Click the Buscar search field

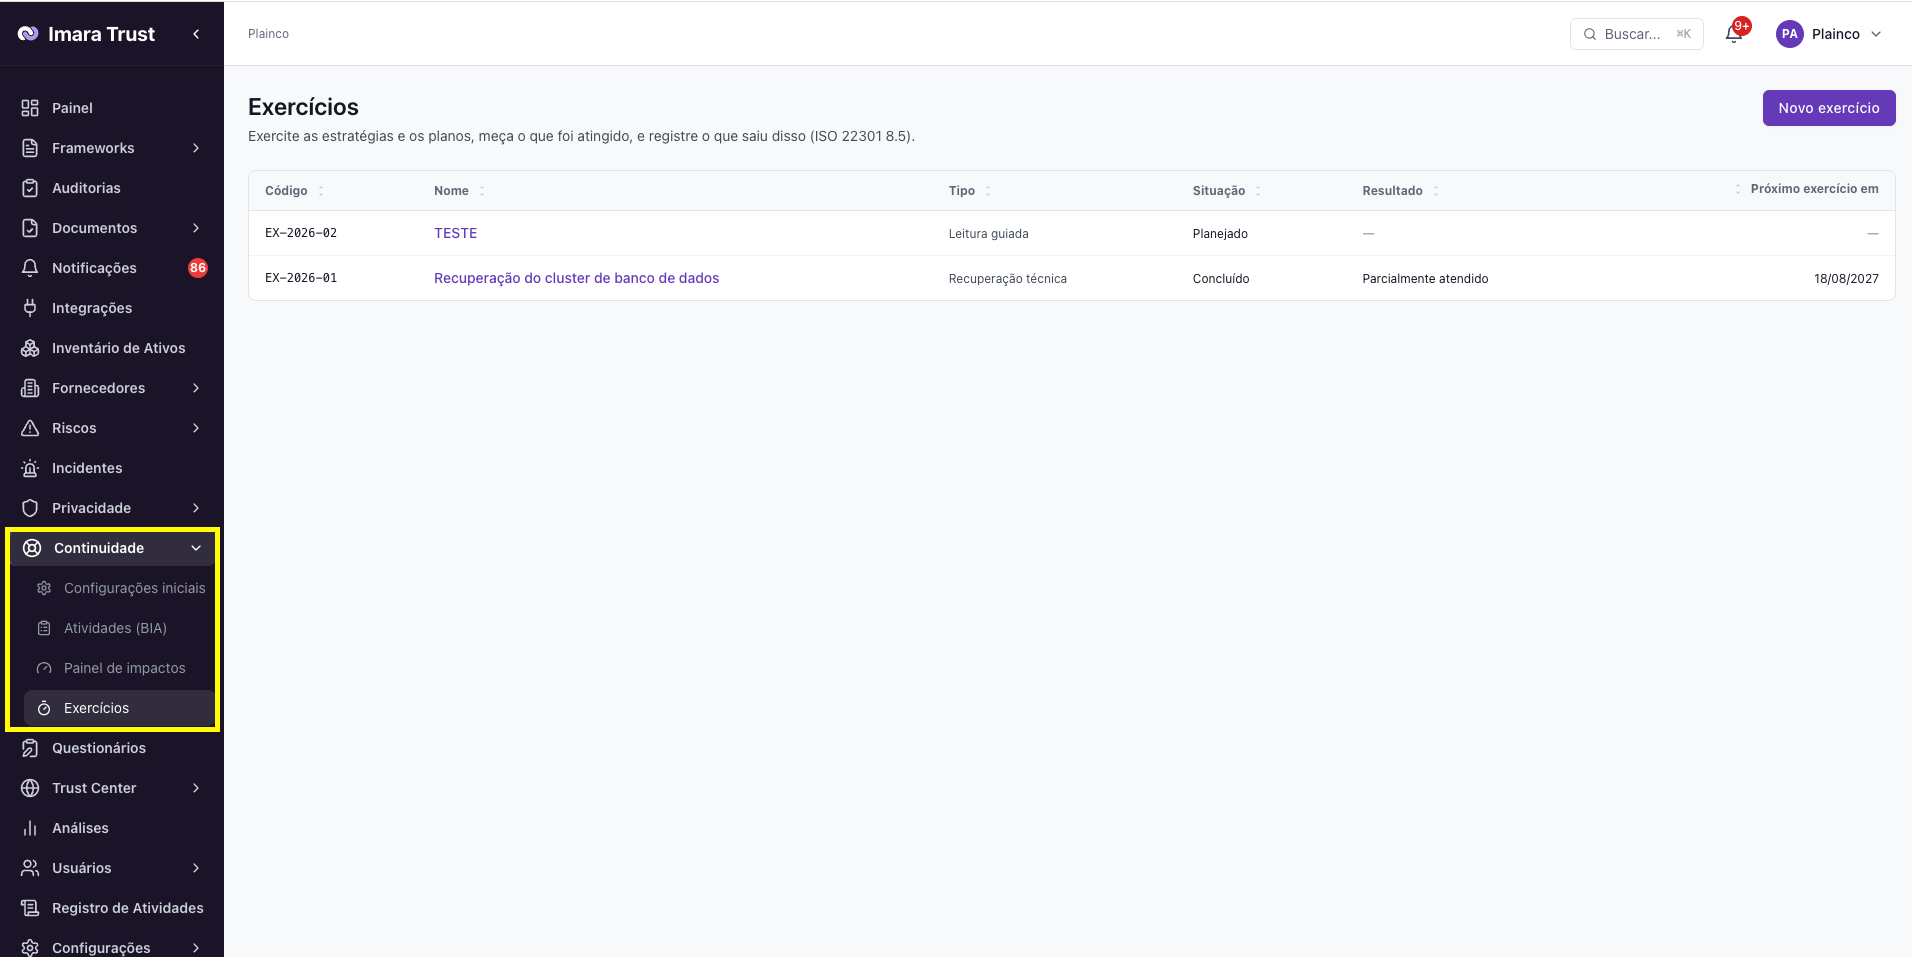pos(1636,34)
